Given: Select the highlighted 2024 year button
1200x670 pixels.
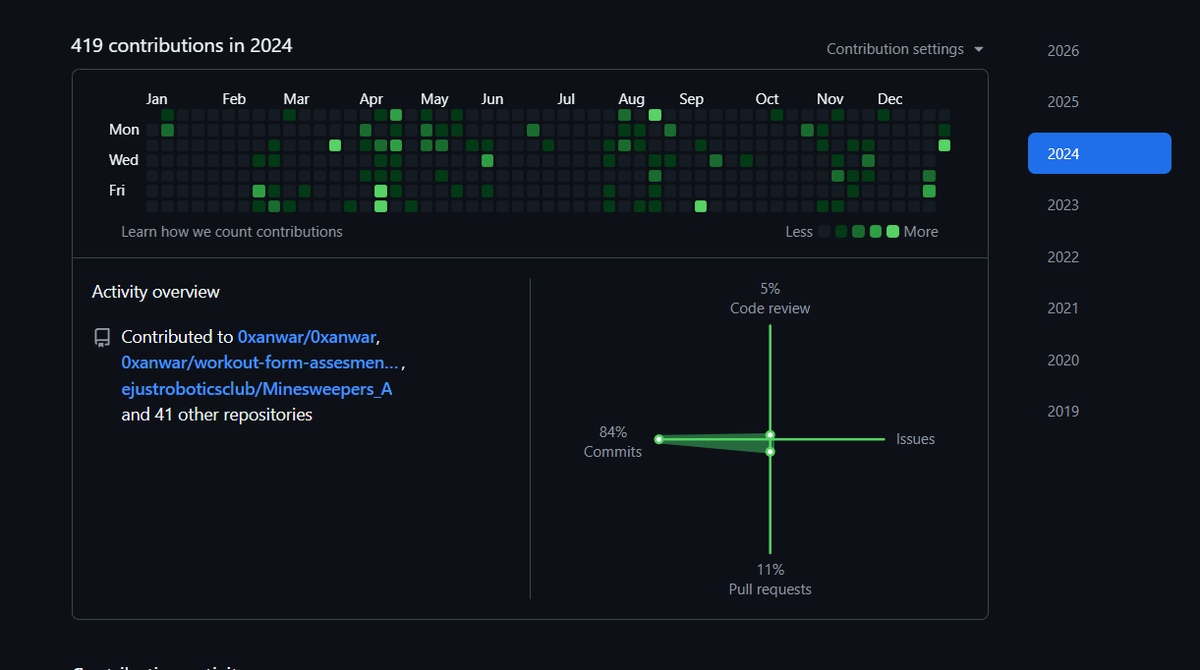Looking at the screenshot, I should [x=1099, y=154].
